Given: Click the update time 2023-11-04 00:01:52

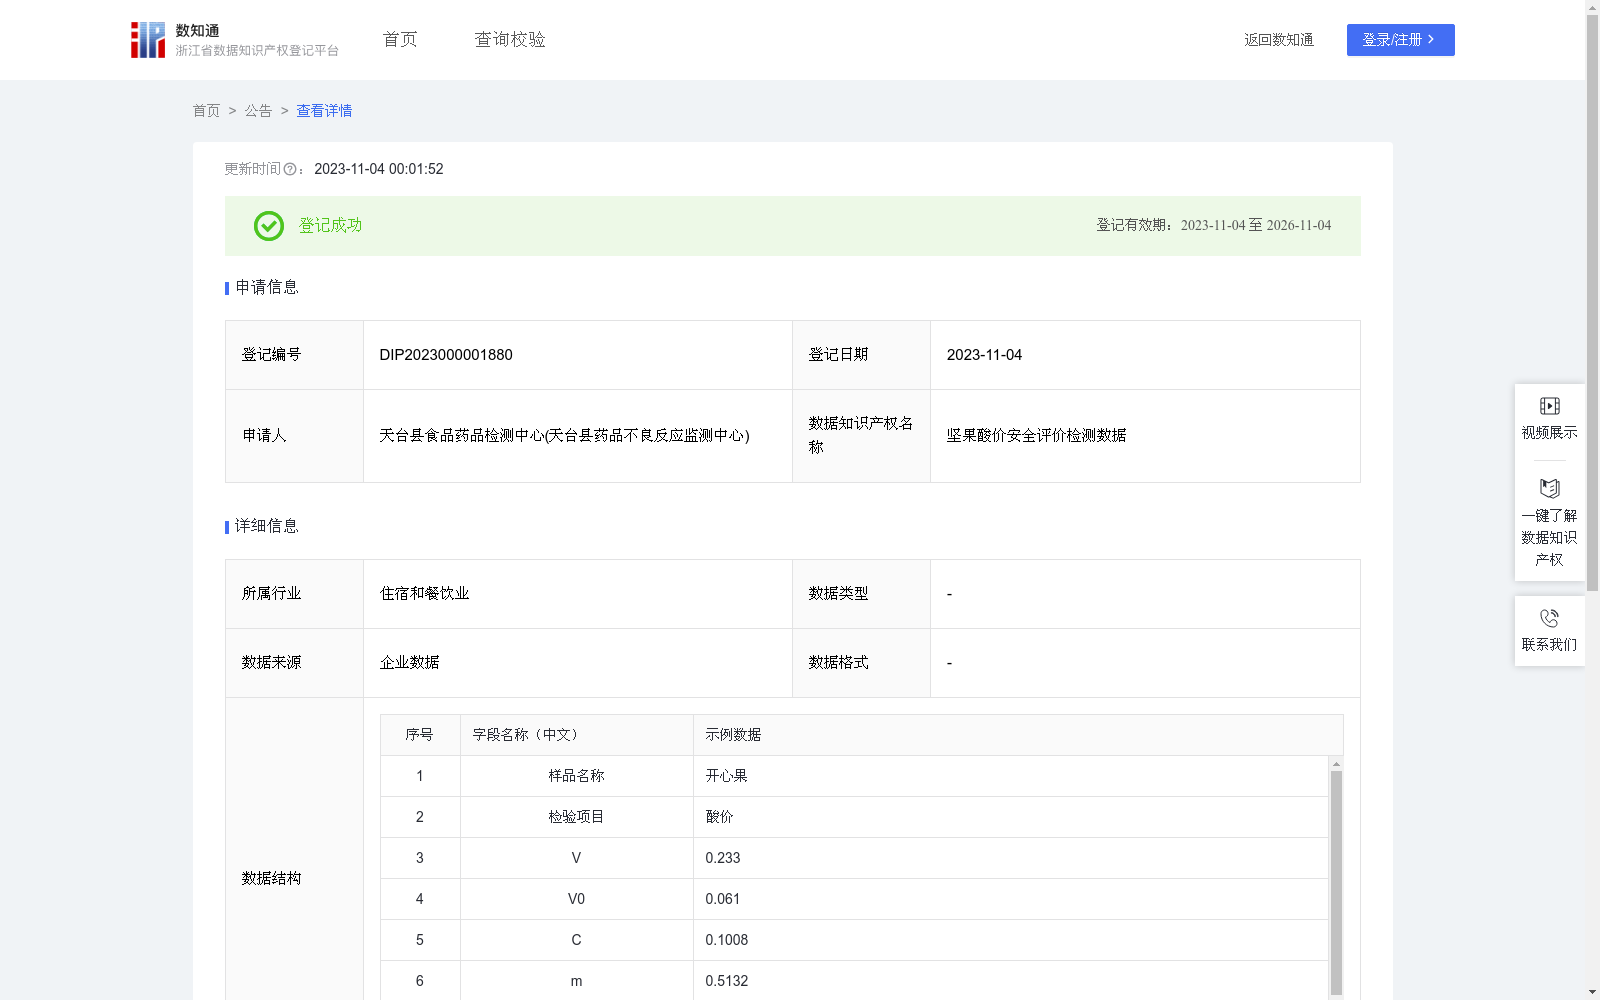Looking at the screenshot, I should point(379,169).
